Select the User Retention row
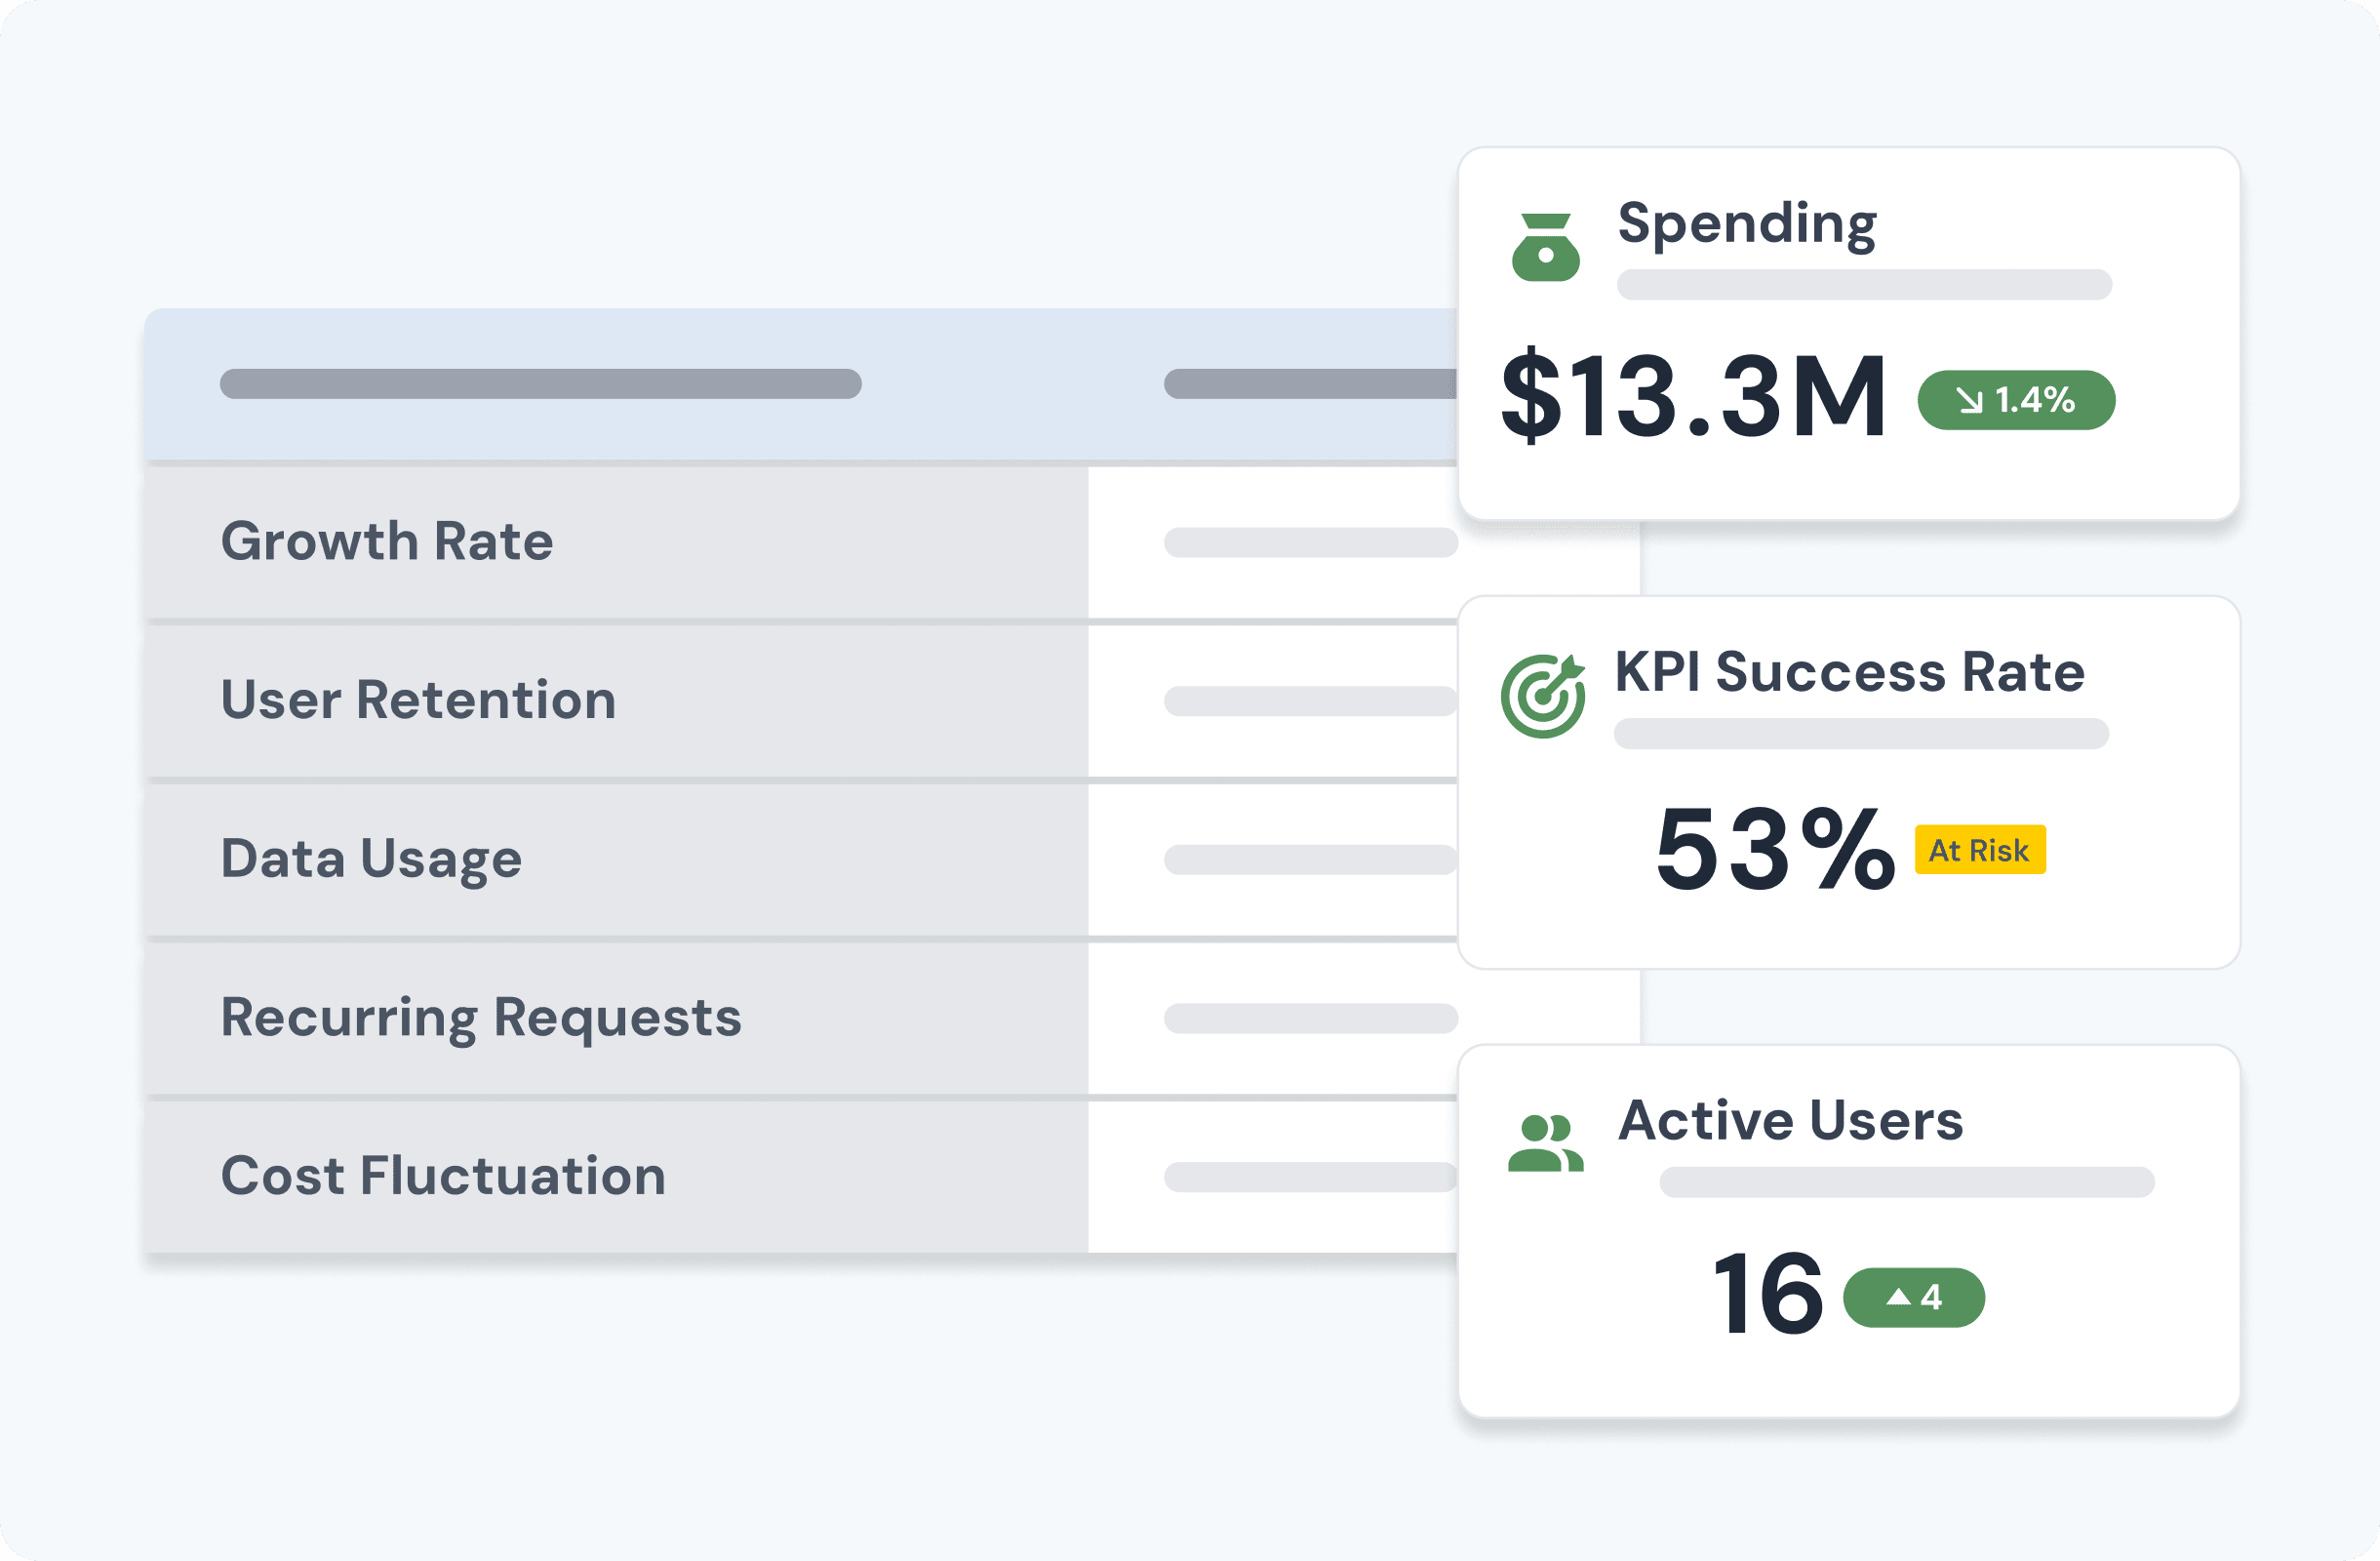Screen dimensions: 2380x1561 418,699
